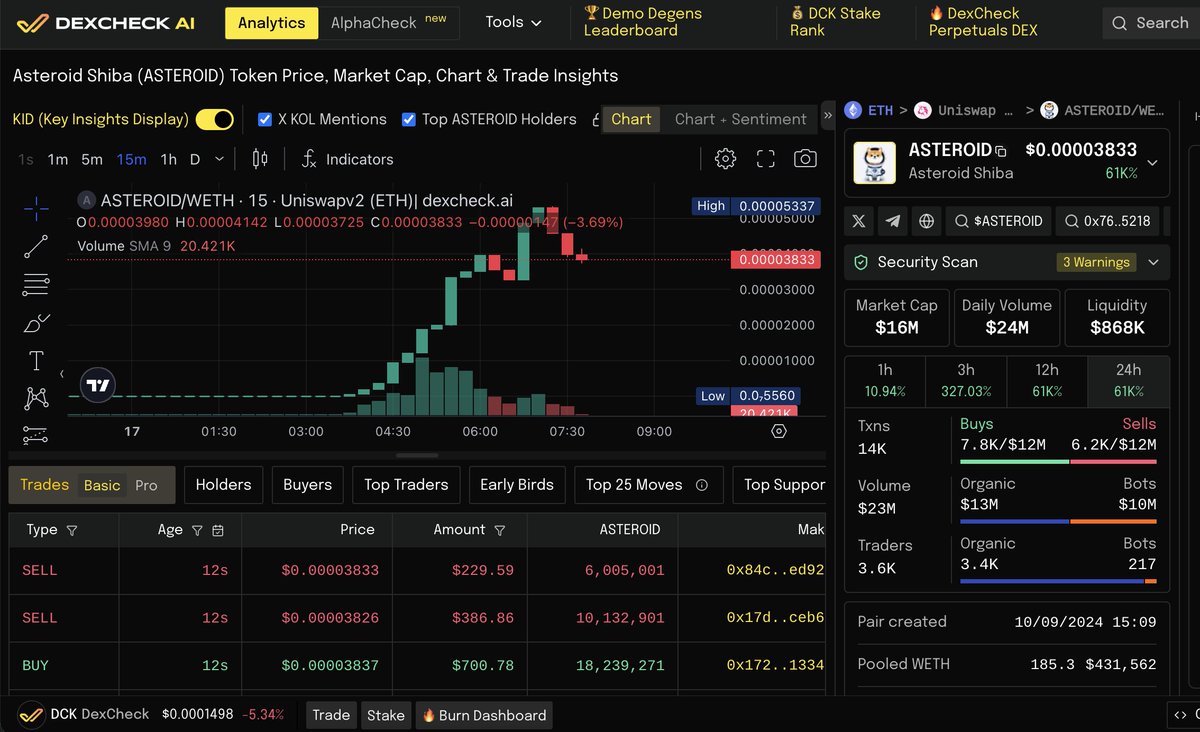View the 3 Warnings badge
The width and height of the screenshot is (1200, 732).
coord(1097,262)
